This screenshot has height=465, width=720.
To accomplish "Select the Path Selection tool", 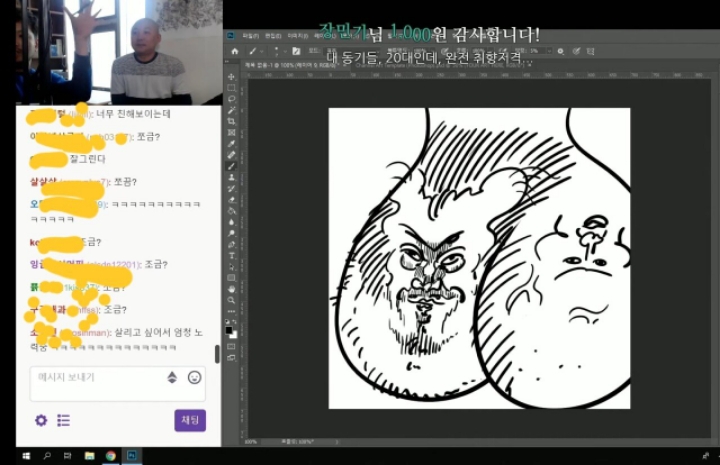I will (x=231, y=267).
